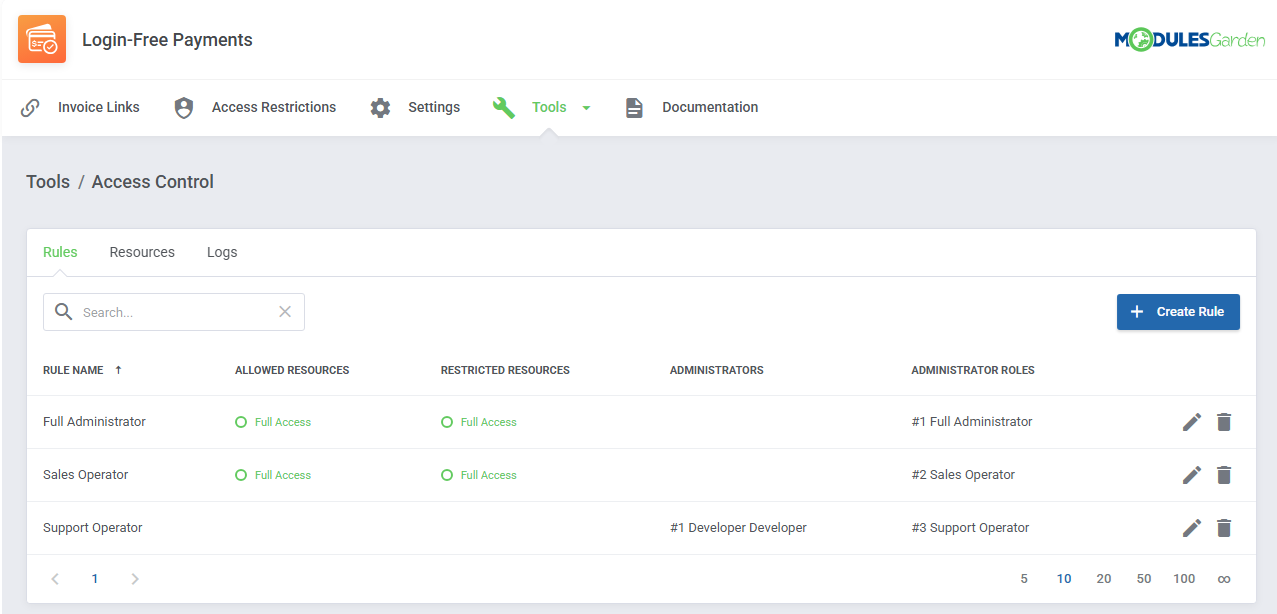Delete the Support Operator rule
Image resolution: width=1277 pixels, height=614 pixels.
1224,528
